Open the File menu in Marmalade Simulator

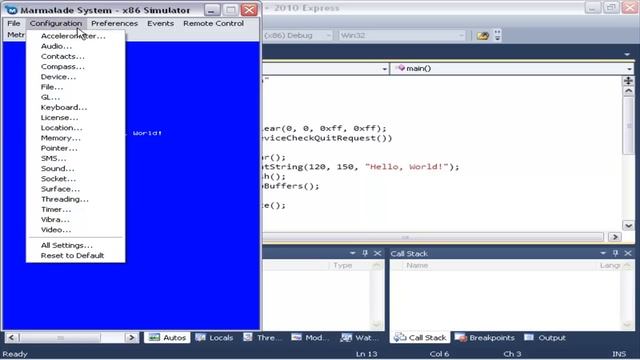14,23
